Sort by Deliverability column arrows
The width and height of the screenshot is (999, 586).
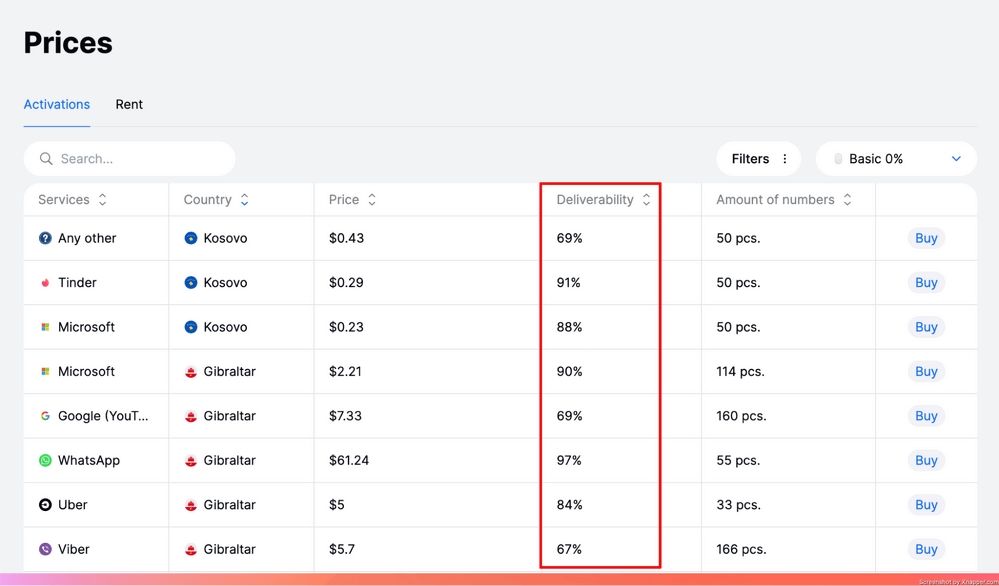646,199
